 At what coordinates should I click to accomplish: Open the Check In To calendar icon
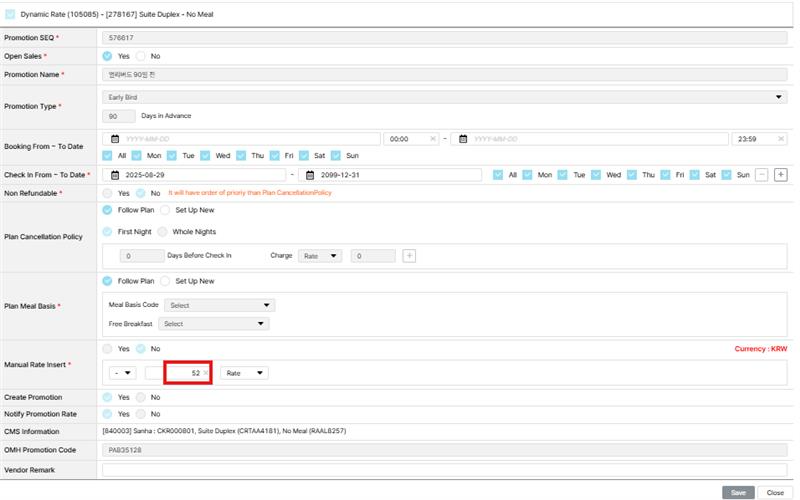310,175
